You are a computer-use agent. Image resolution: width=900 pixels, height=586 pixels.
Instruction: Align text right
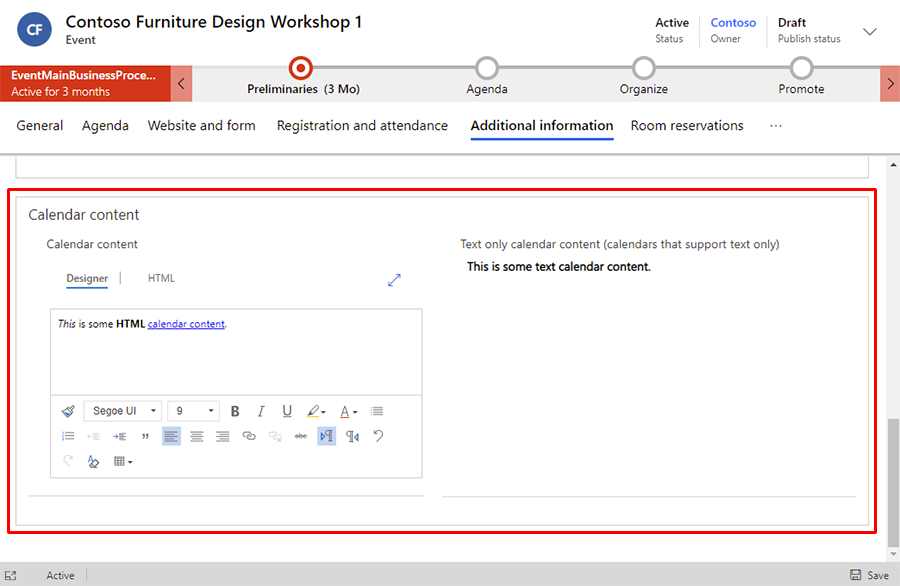pyautogui.click(x=223, y=436)
